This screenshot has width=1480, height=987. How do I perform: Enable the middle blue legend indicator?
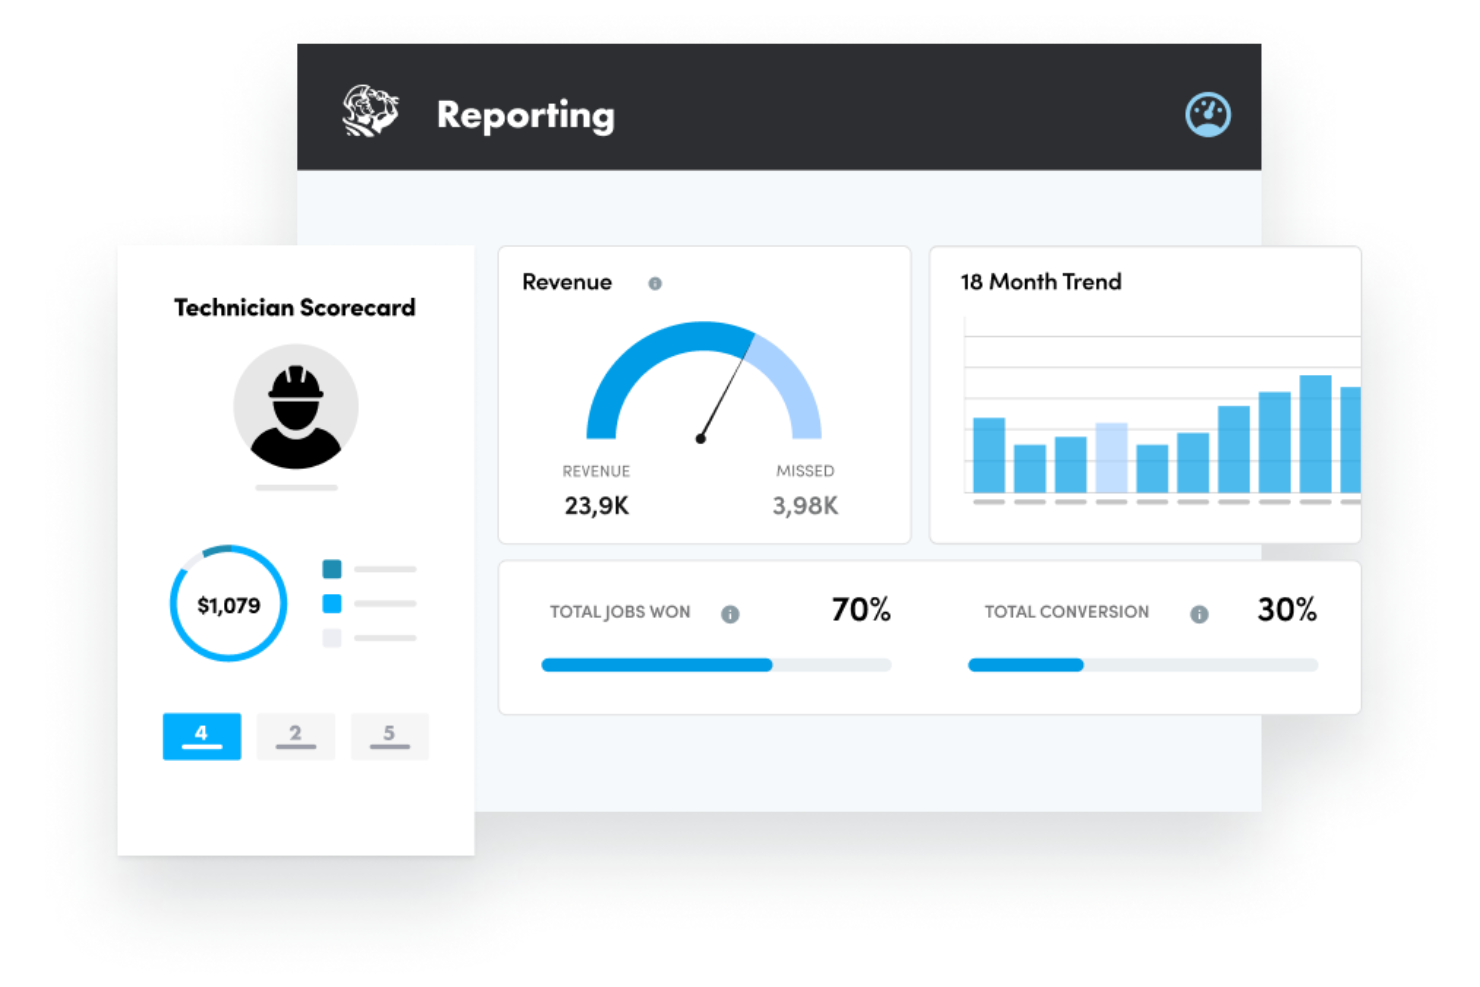(x=332, y=603)
